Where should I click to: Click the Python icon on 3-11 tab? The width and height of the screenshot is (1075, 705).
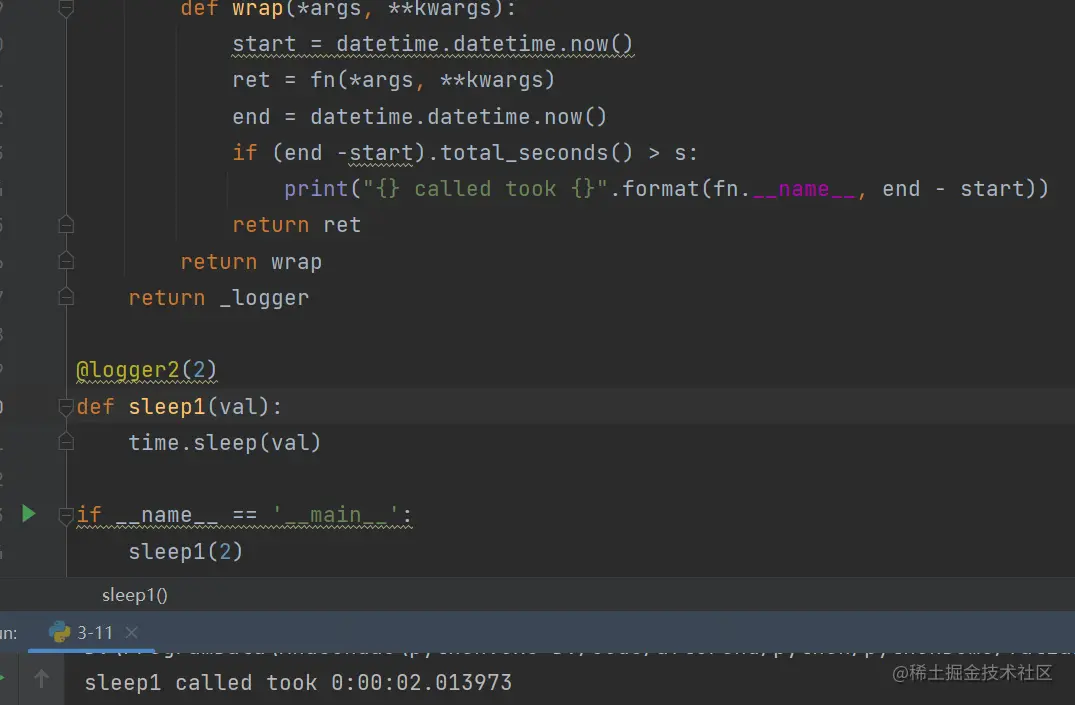[60, 632]
